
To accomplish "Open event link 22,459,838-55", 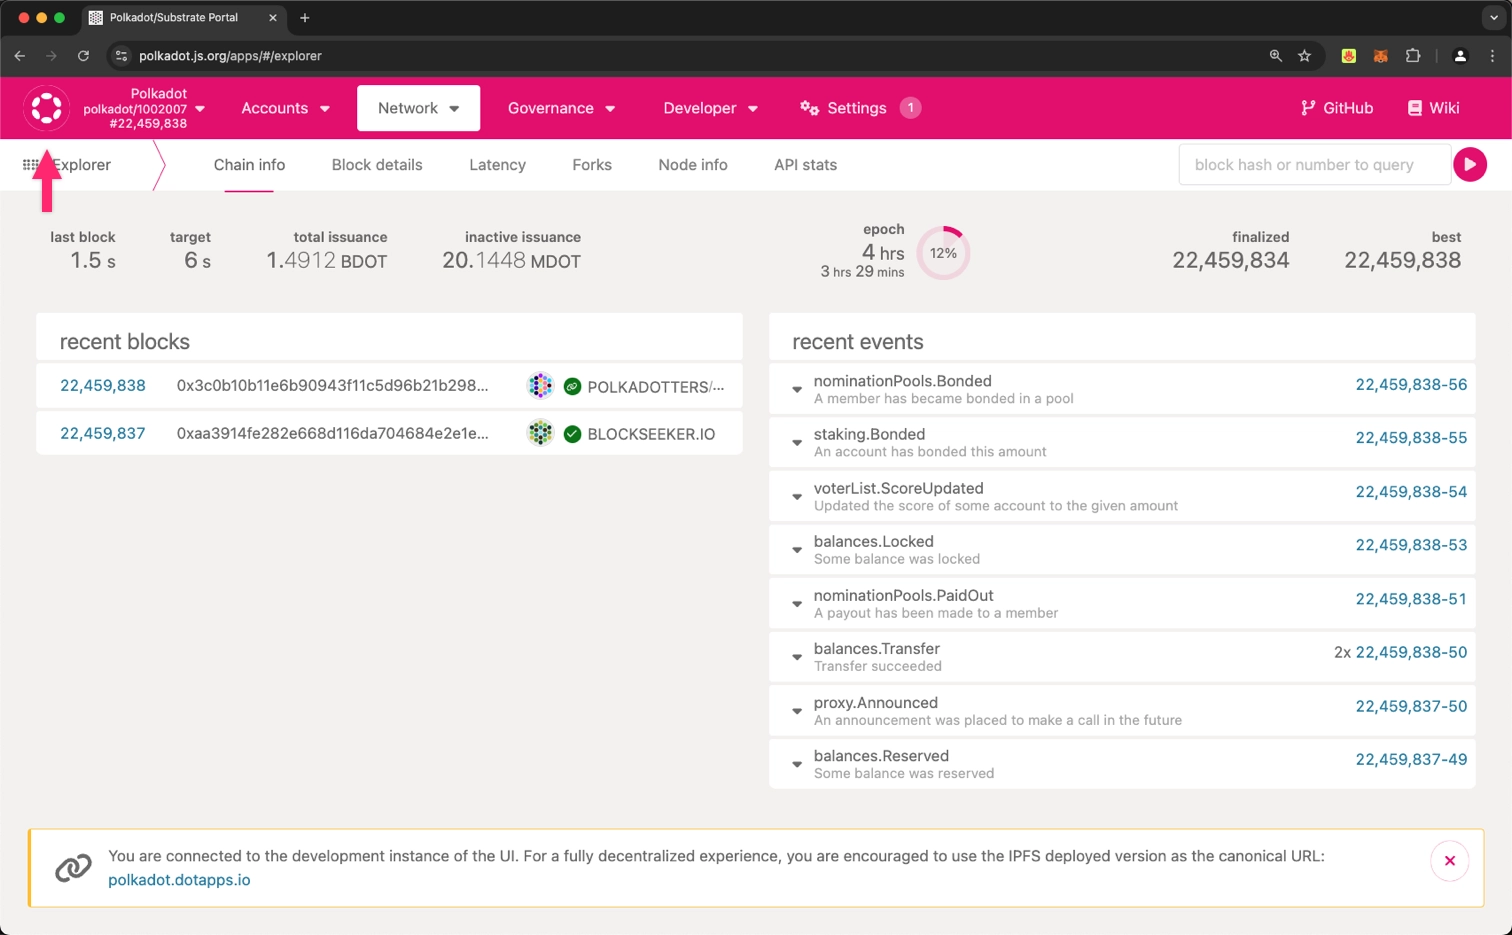I will [1411, 438].
